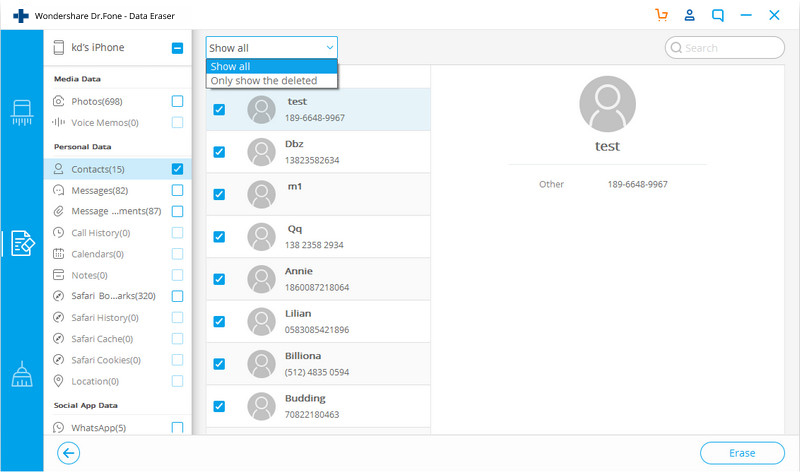Click the Dbz number 13823582634
The image size is (800, 473).
pyautogui.click(x=312, y=160)
